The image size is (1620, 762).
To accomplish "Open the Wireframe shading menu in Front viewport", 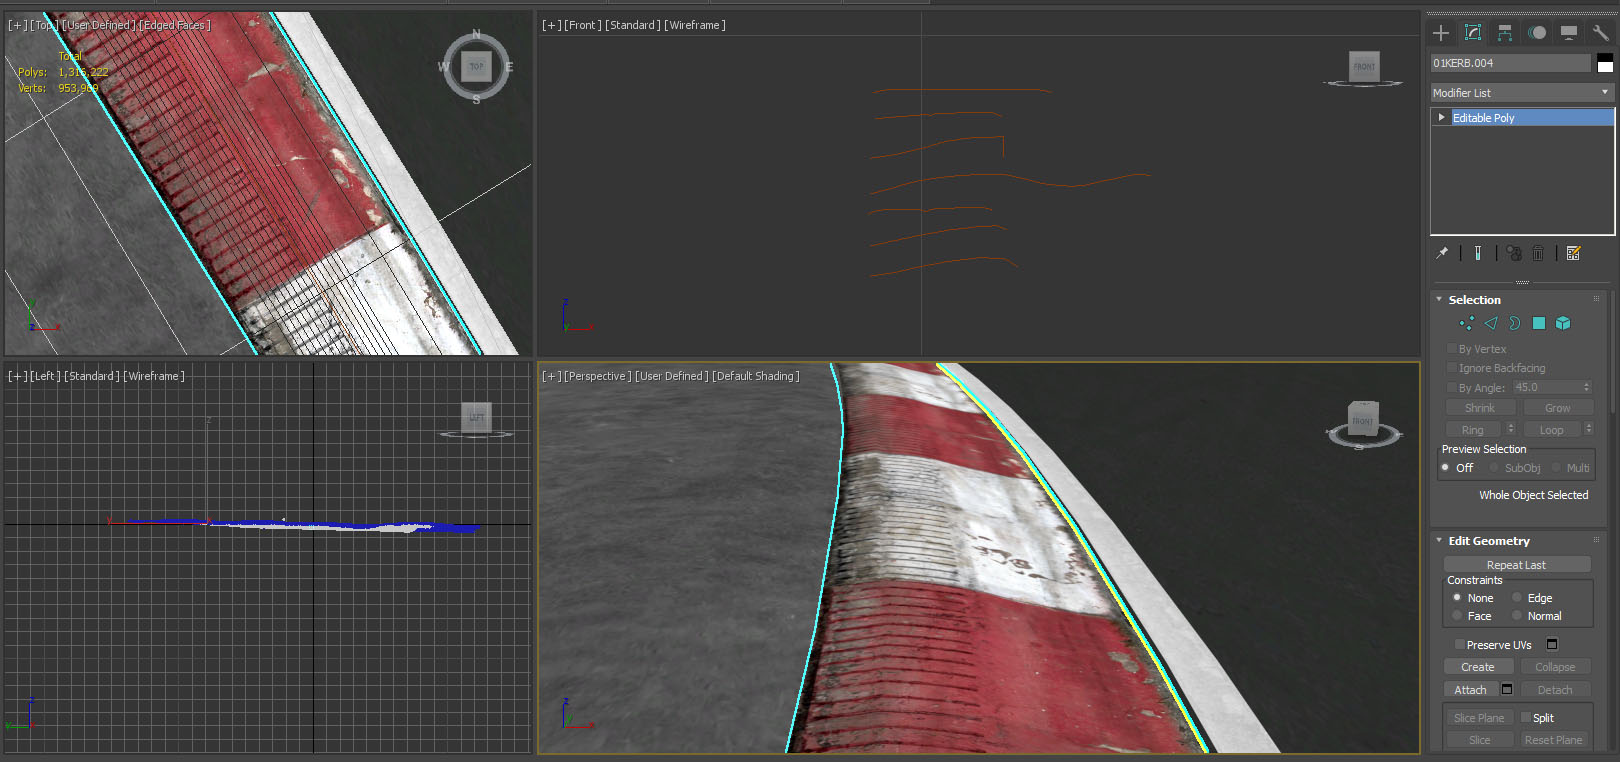I will coord(694,25).
